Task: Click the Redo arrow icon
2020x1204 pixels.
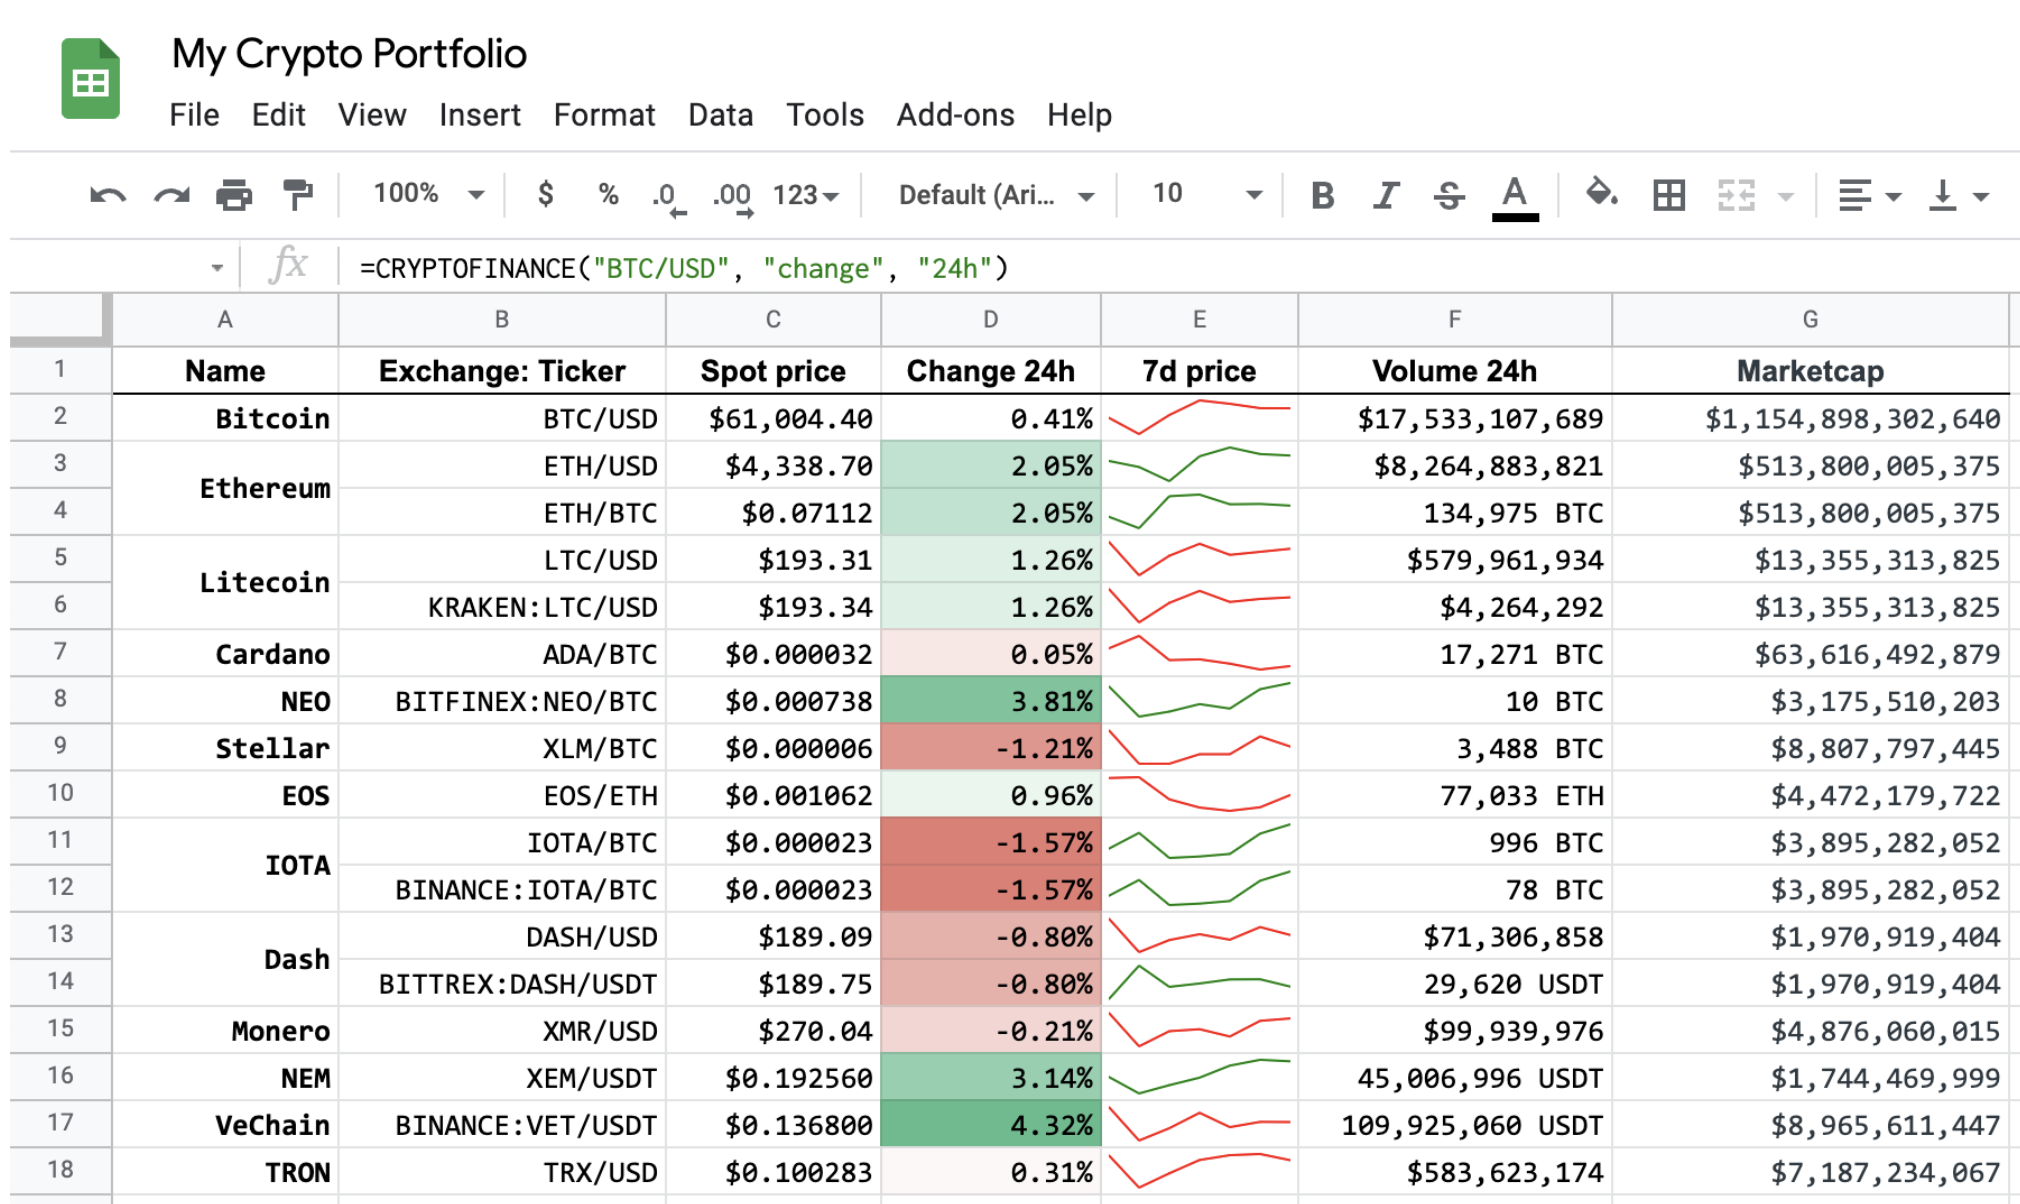Action: [171, 195]
